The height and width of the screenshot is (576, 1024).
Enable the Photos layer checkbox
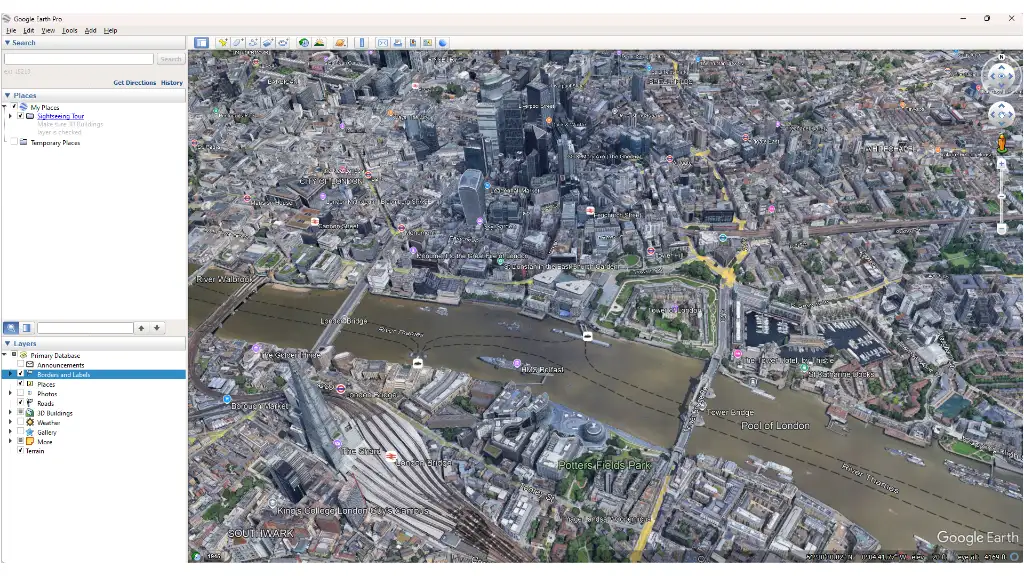21,393
